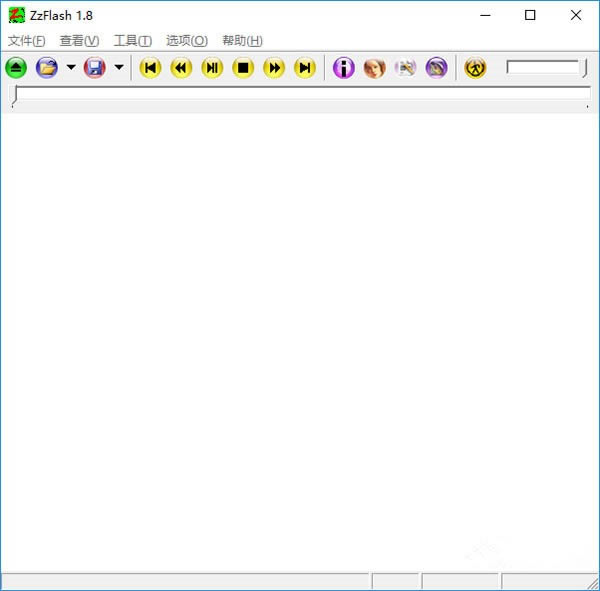Open a file with the folder icon
The height and width of the screenshot is (591, 600).
click(47, 68)
